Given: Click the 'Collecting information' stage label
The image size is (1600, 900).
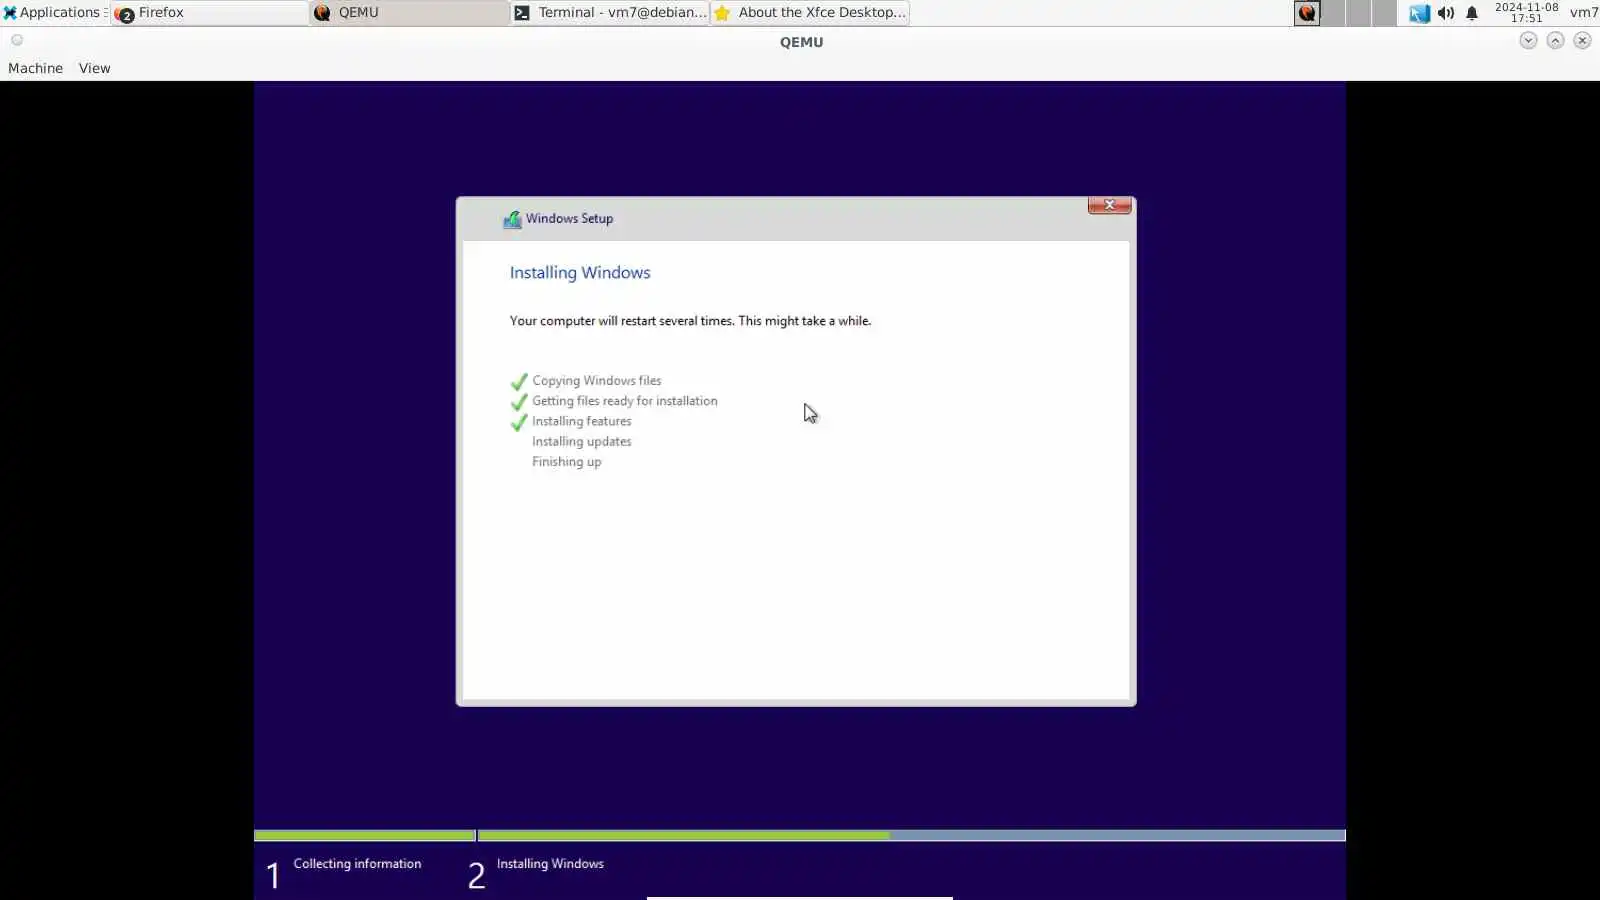Looking at the screenshot, I should (x=357, y=864).
